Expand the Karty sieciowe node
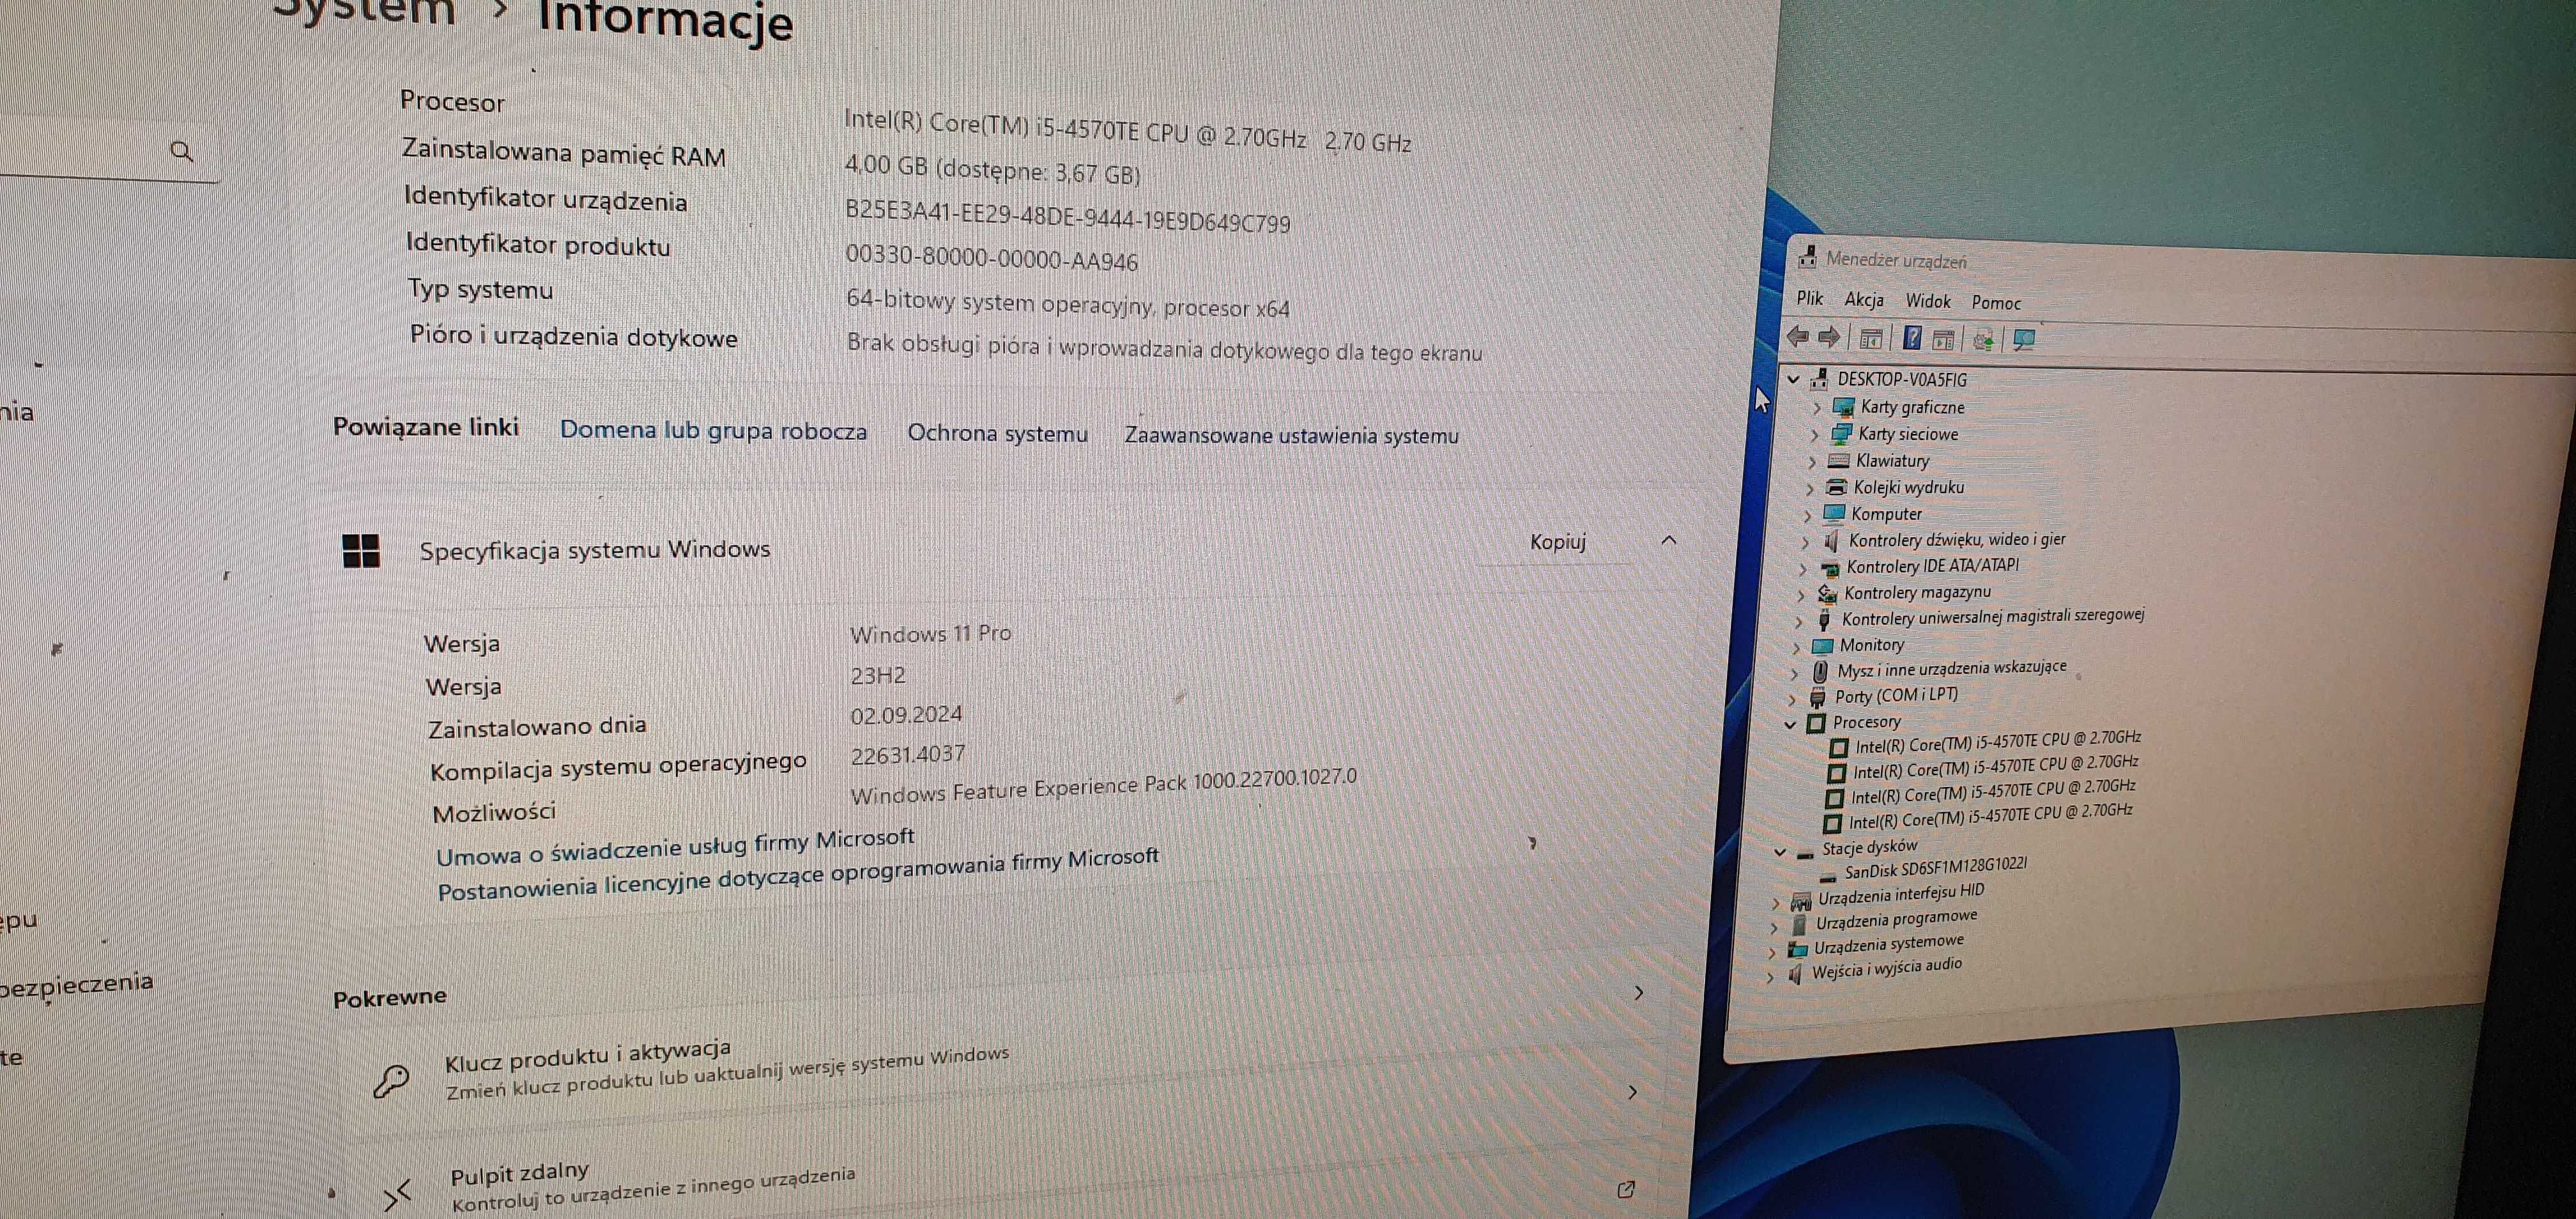Image resolution: width=2576 pixels, height=1219 pixels. (1814, 435)
